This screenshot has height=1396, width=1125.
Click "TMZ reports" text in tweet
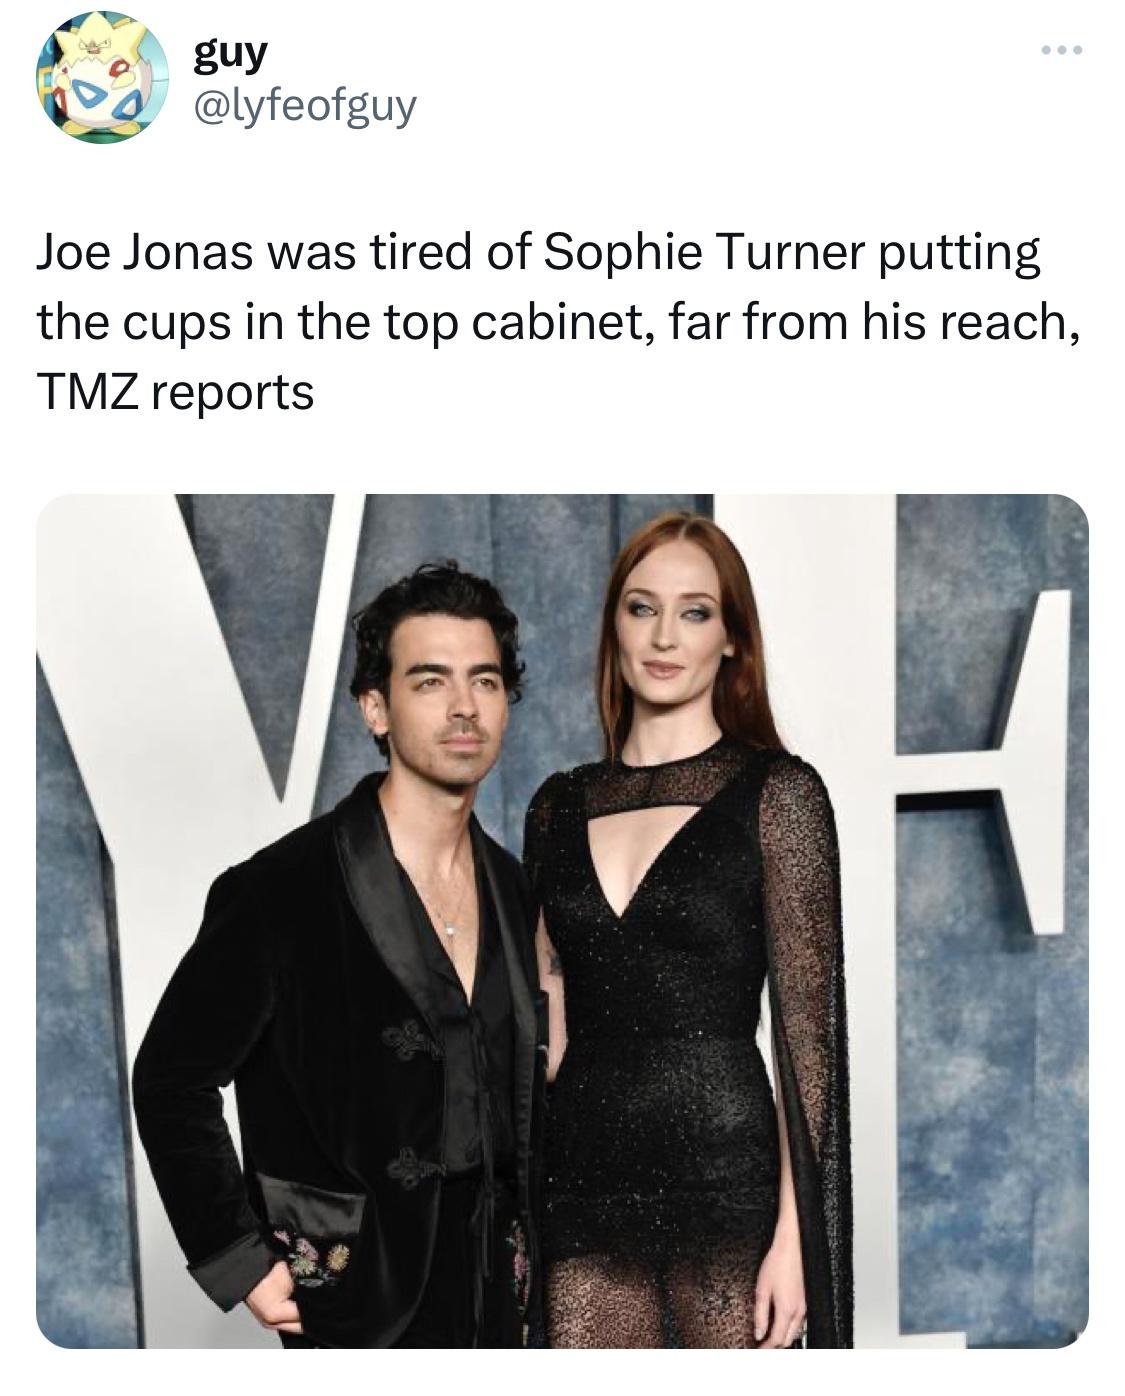coord(176,392)
